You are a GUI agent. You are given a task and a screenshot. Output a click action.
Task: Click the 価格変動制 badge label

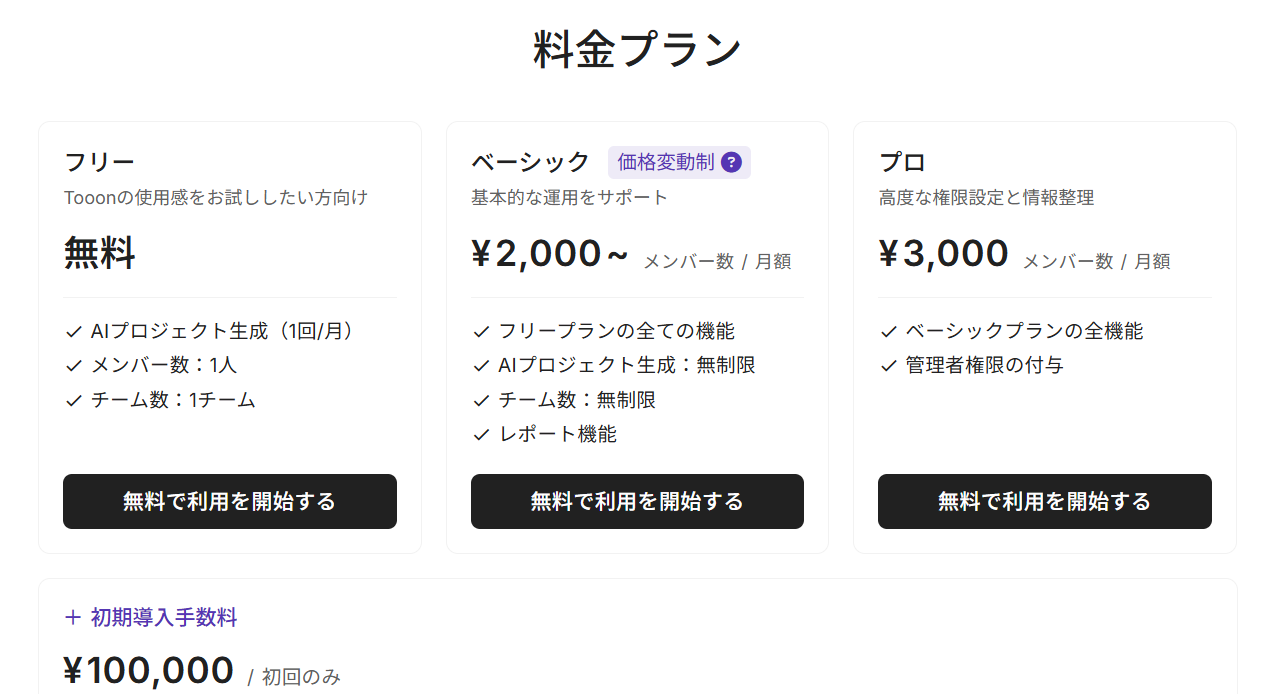(x=666, y=162)
